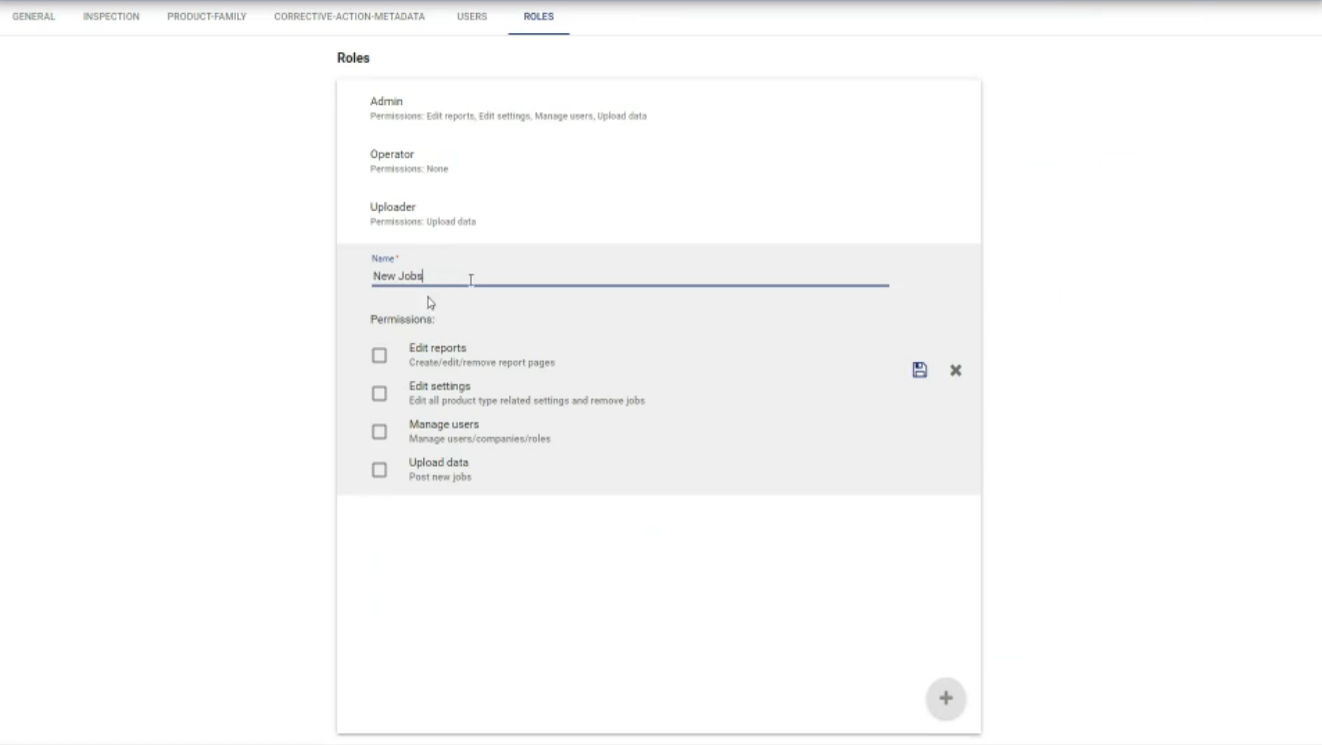Select the Roles tab
This screenshot has width=1322, height=745.
point(538,17)
